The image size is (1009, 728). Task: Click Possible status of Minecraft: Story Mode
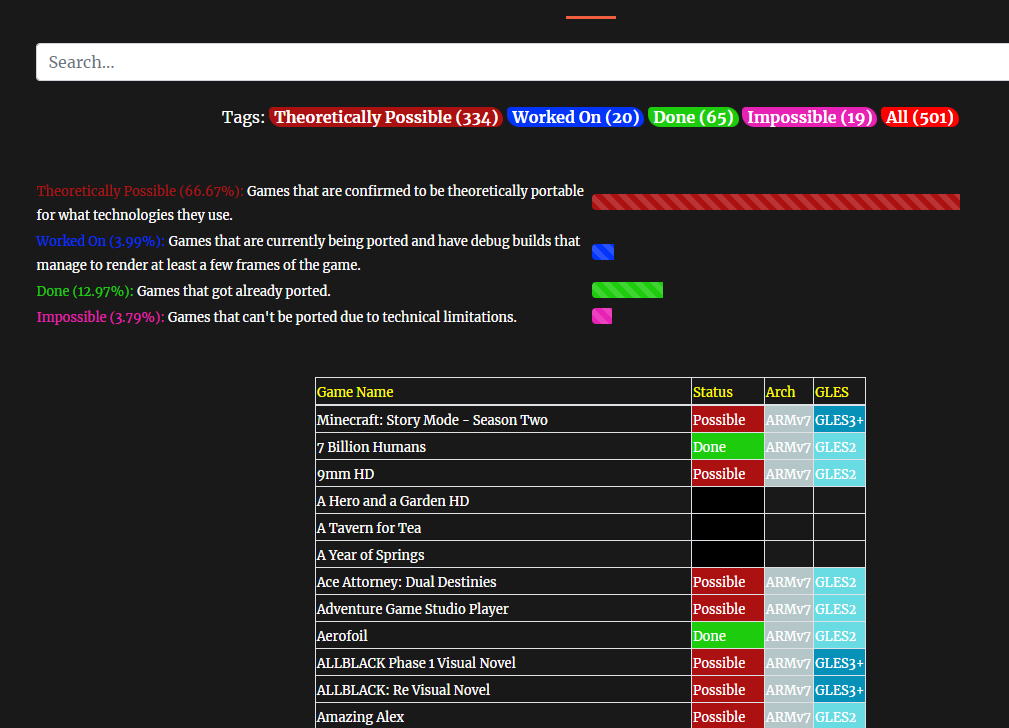tap(728, 420)
